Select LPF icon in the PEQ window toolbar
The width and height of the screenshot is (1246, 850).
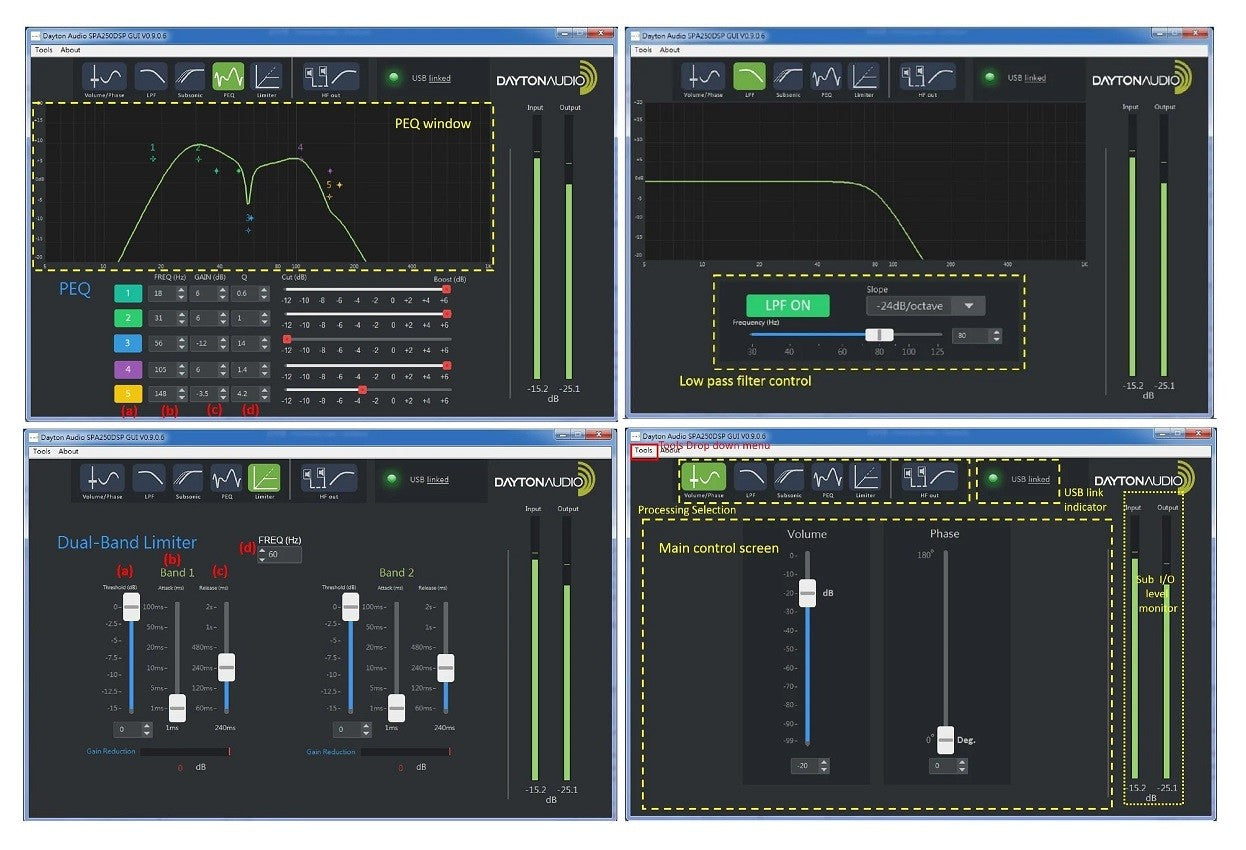coord(150,77)
